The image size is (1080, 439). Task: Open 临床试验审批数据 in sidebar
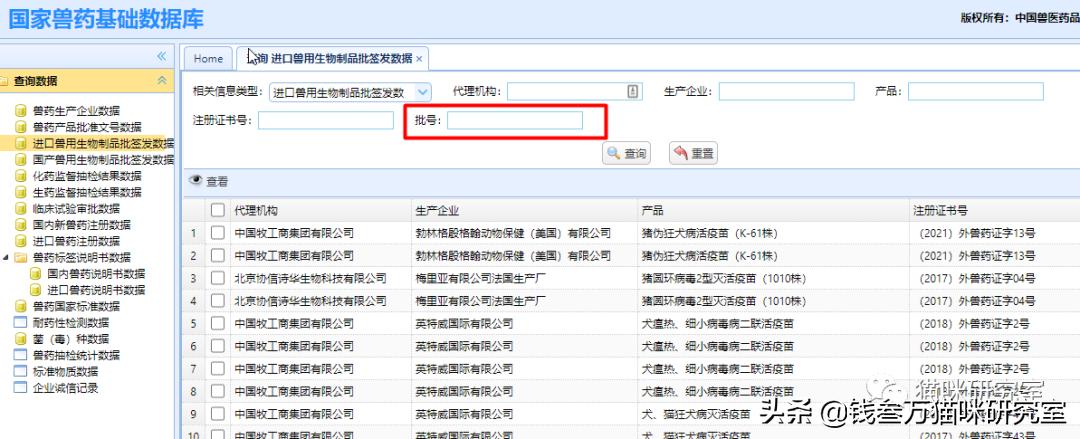76,209
